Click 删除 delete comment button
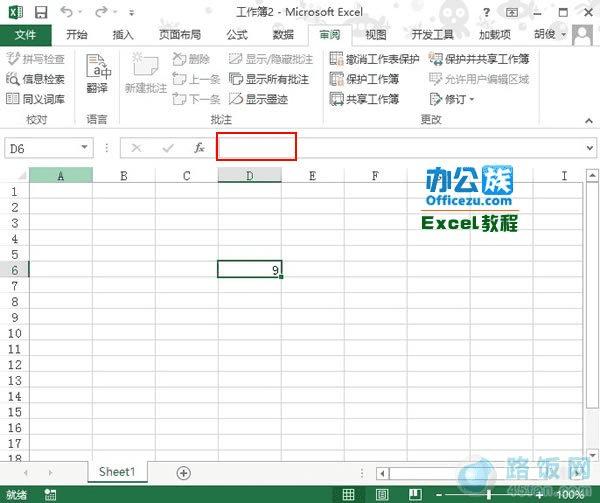This screenshot has height=503, width=600. 191,59
